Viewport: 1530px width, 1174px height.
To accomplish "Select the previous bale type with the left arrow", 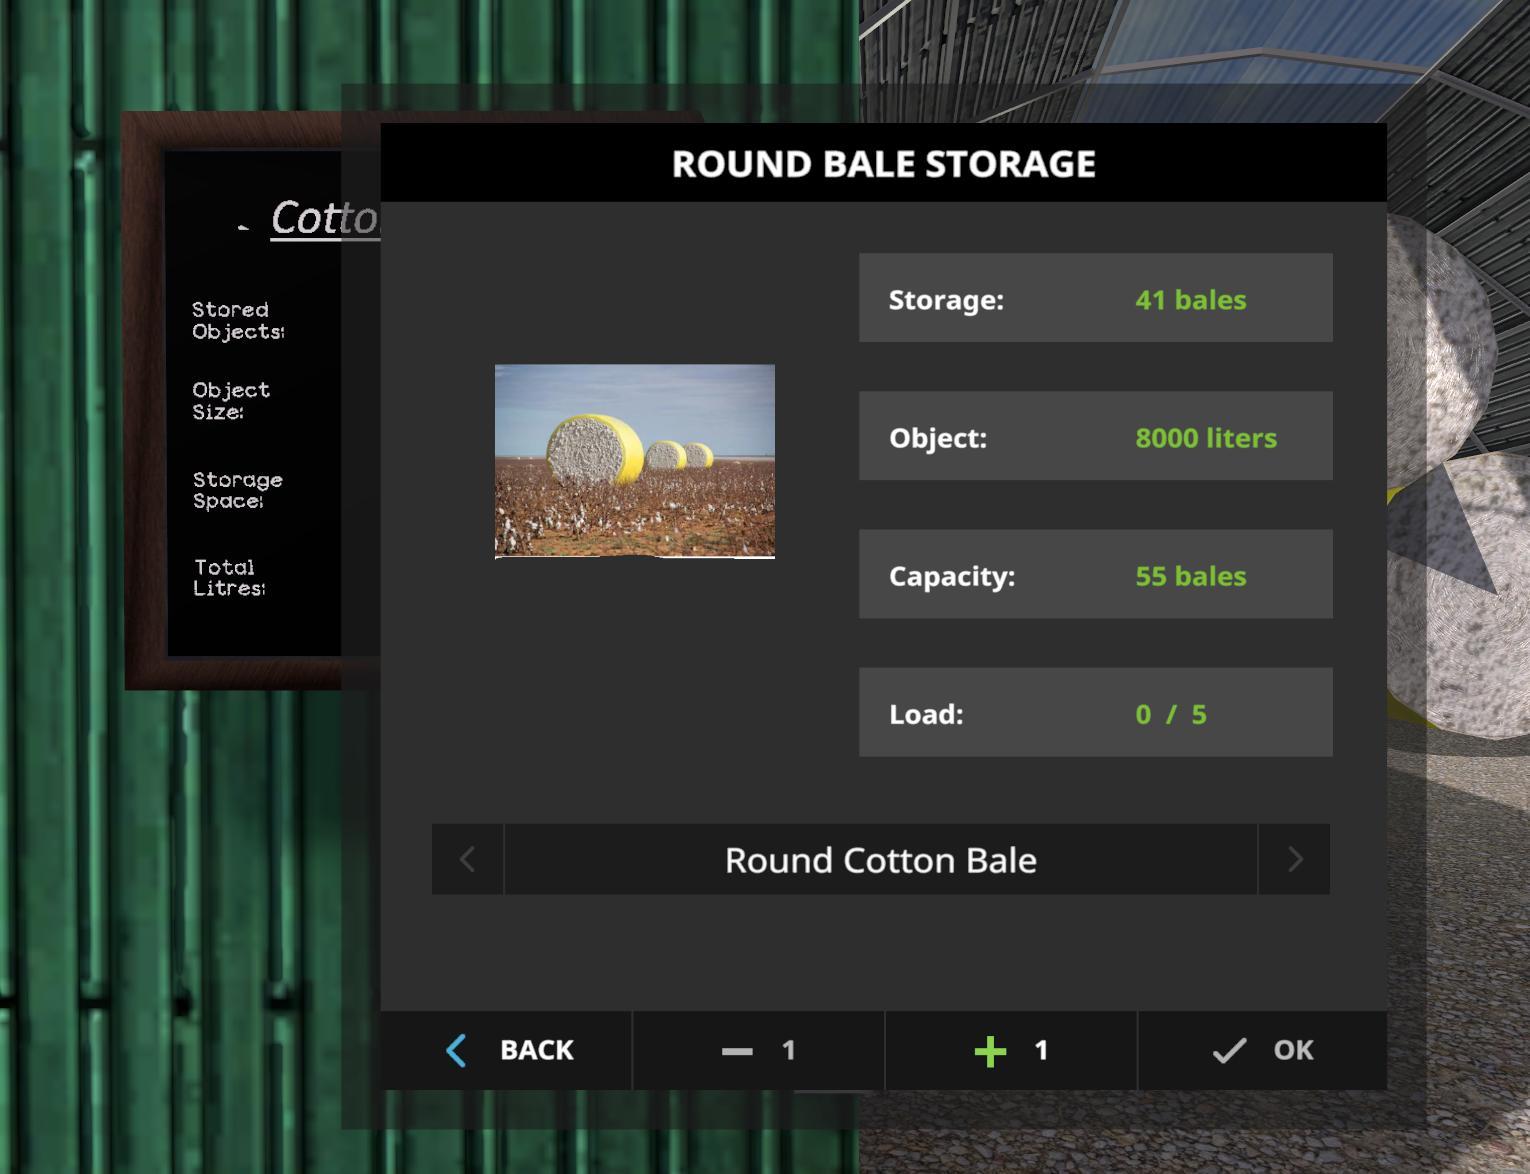I will pos(467,859).
